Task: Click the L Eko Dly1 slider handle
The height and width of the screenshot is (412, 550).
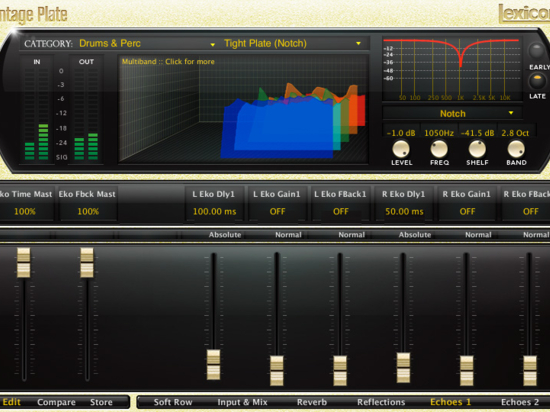Action: pyautogui.click(x=213, y=365)
